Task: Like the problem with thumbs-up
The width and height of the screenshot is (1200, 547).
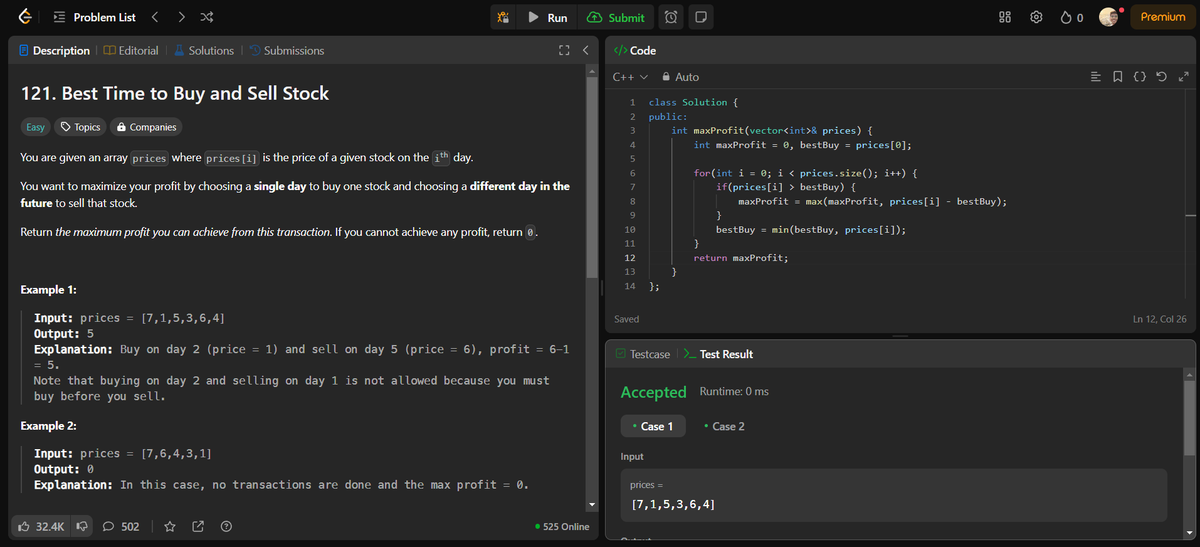Action: click(x=42, y=526)
